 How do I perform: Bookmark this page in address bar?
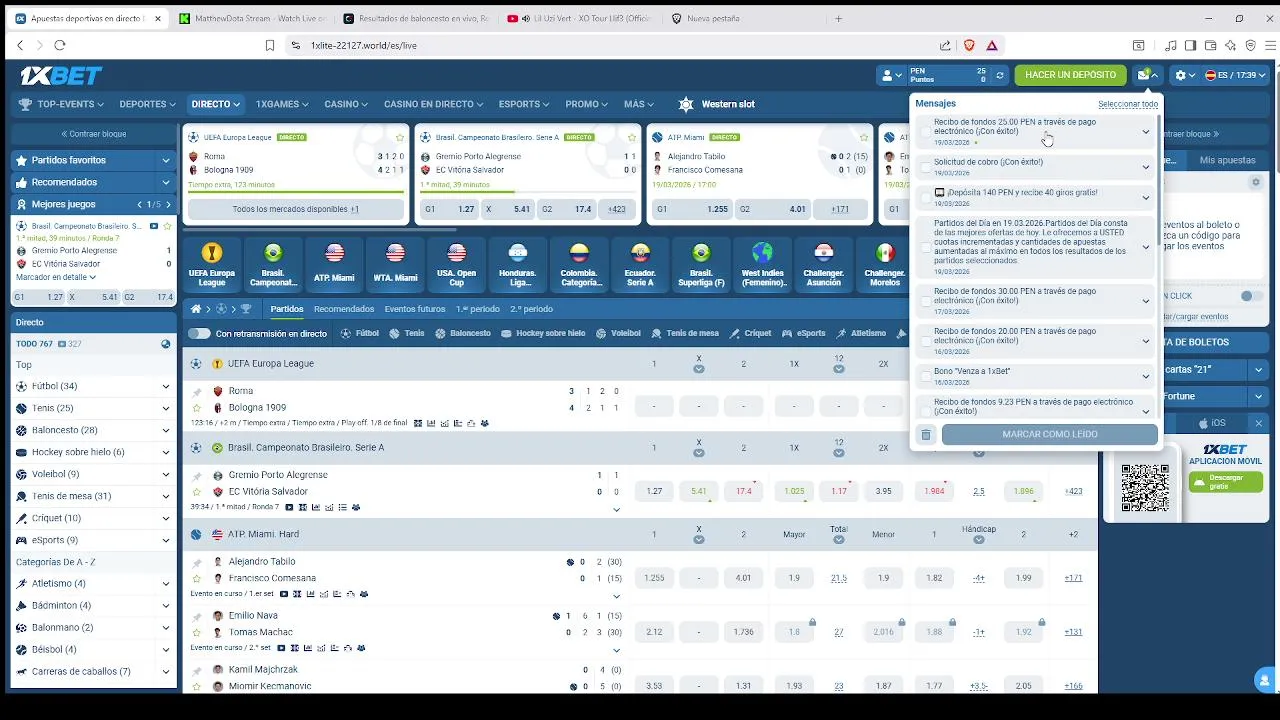point(270,45)
